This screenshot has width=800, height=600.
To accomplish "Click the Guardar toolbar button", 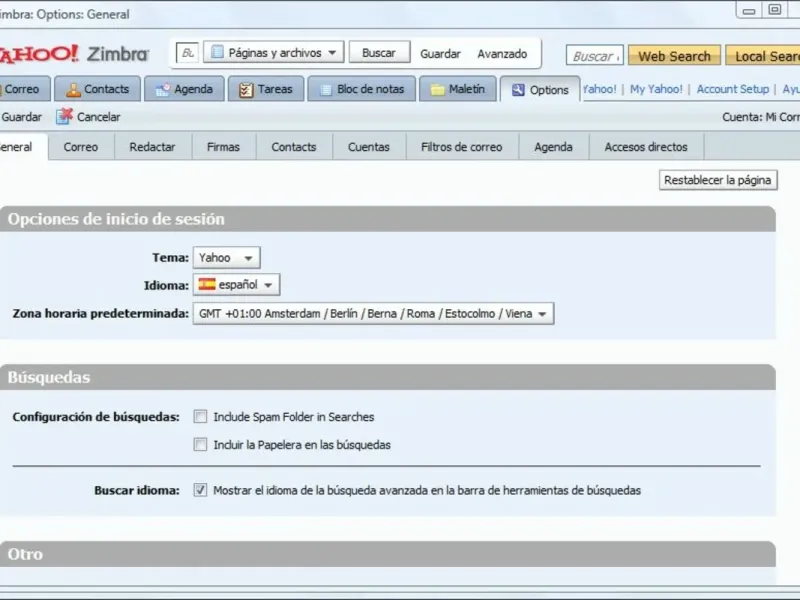I will point(21,117).
